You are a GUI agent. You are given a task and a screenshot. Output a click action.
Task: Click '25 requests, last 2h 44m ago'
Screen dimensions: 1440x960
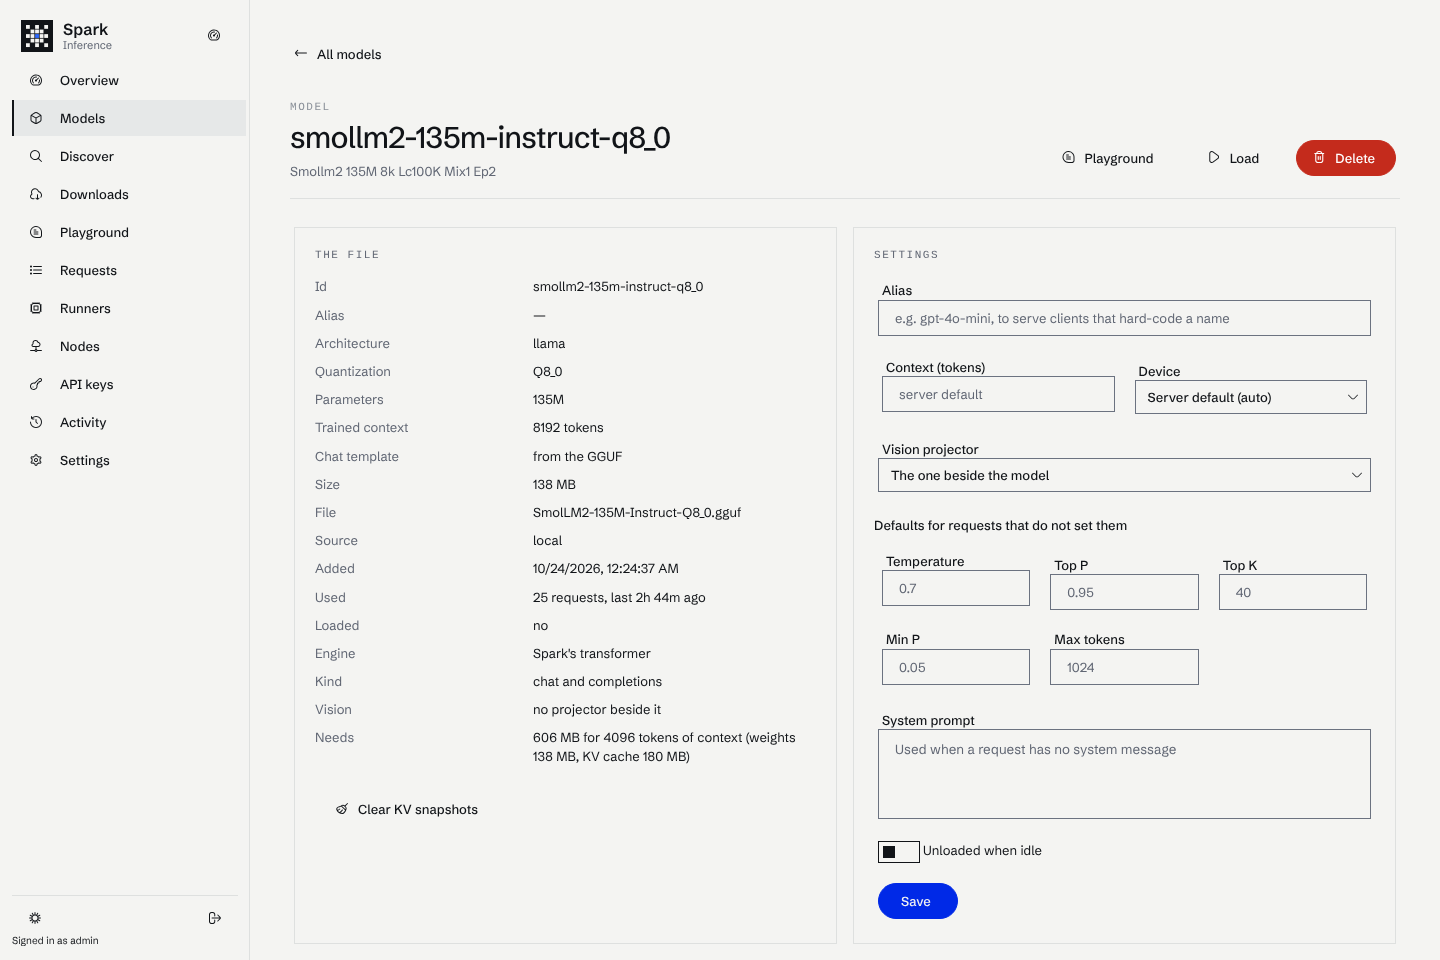point(619,597)
